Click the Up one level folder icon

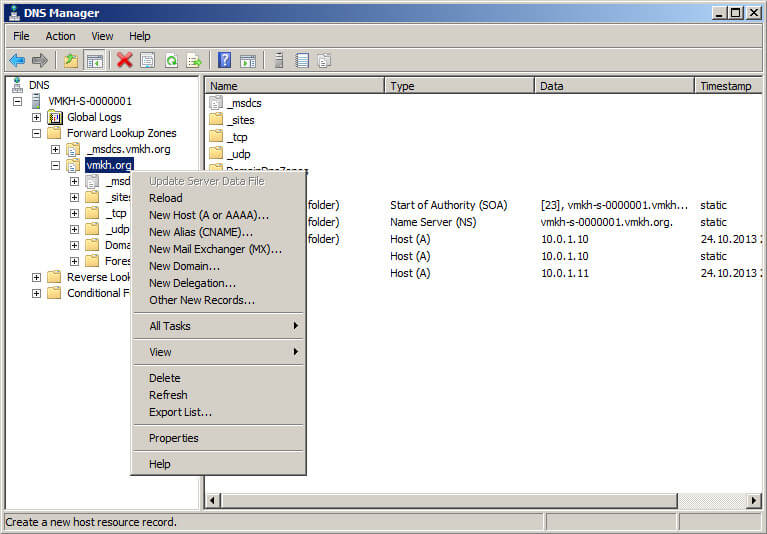(x=71, y=61)
